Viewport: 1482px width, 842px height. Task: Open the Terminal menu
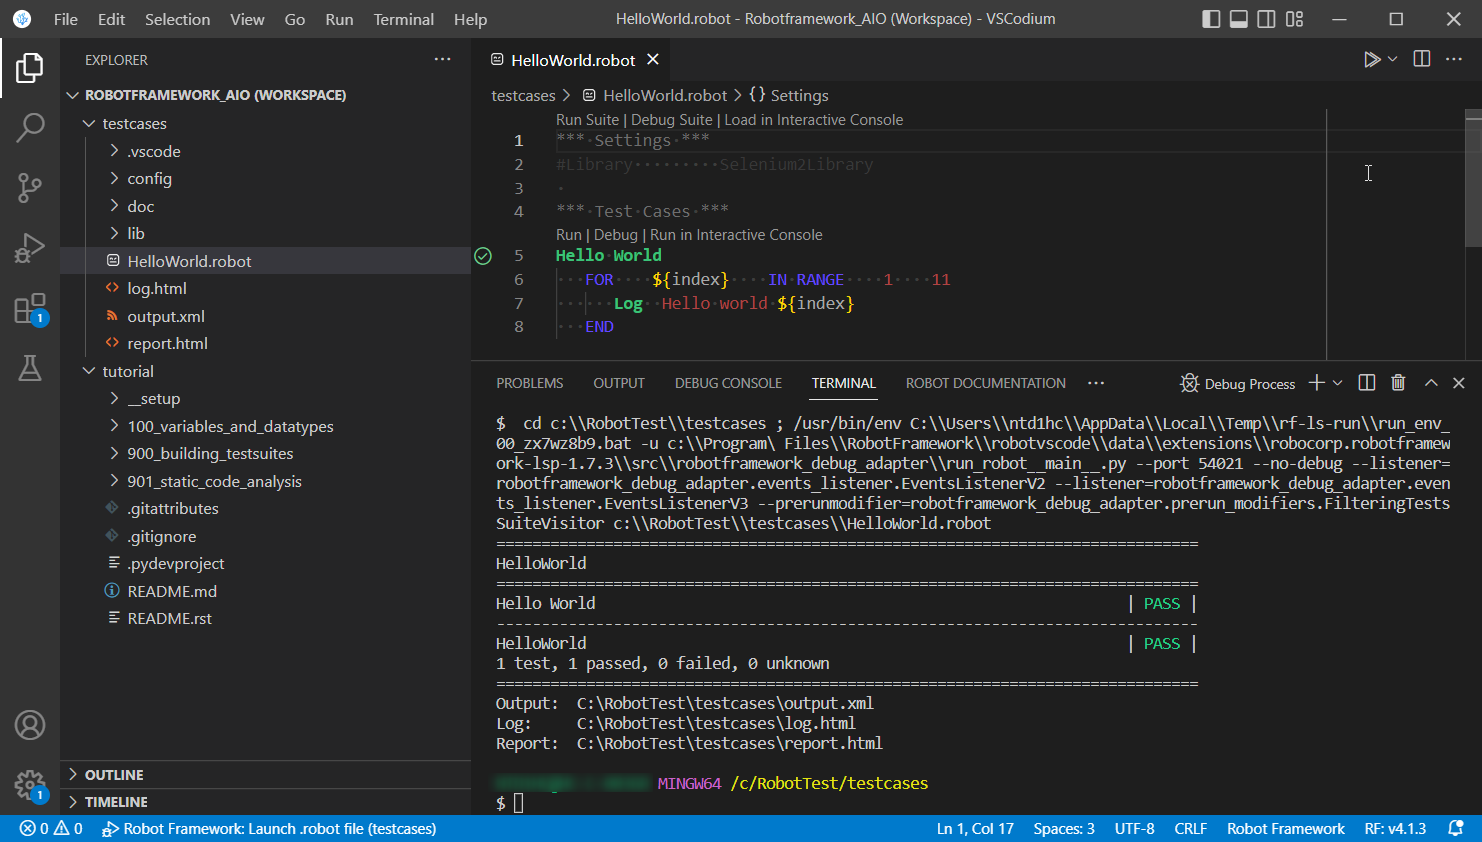403,19
